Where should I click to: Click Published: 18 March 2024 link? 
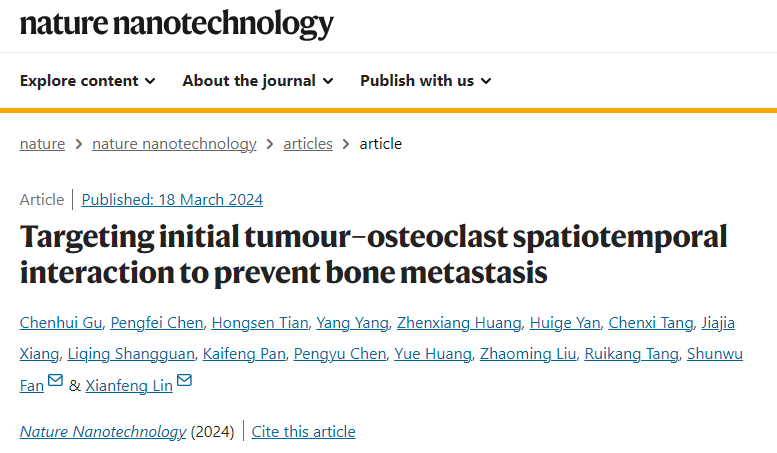[x=172, y=200]
